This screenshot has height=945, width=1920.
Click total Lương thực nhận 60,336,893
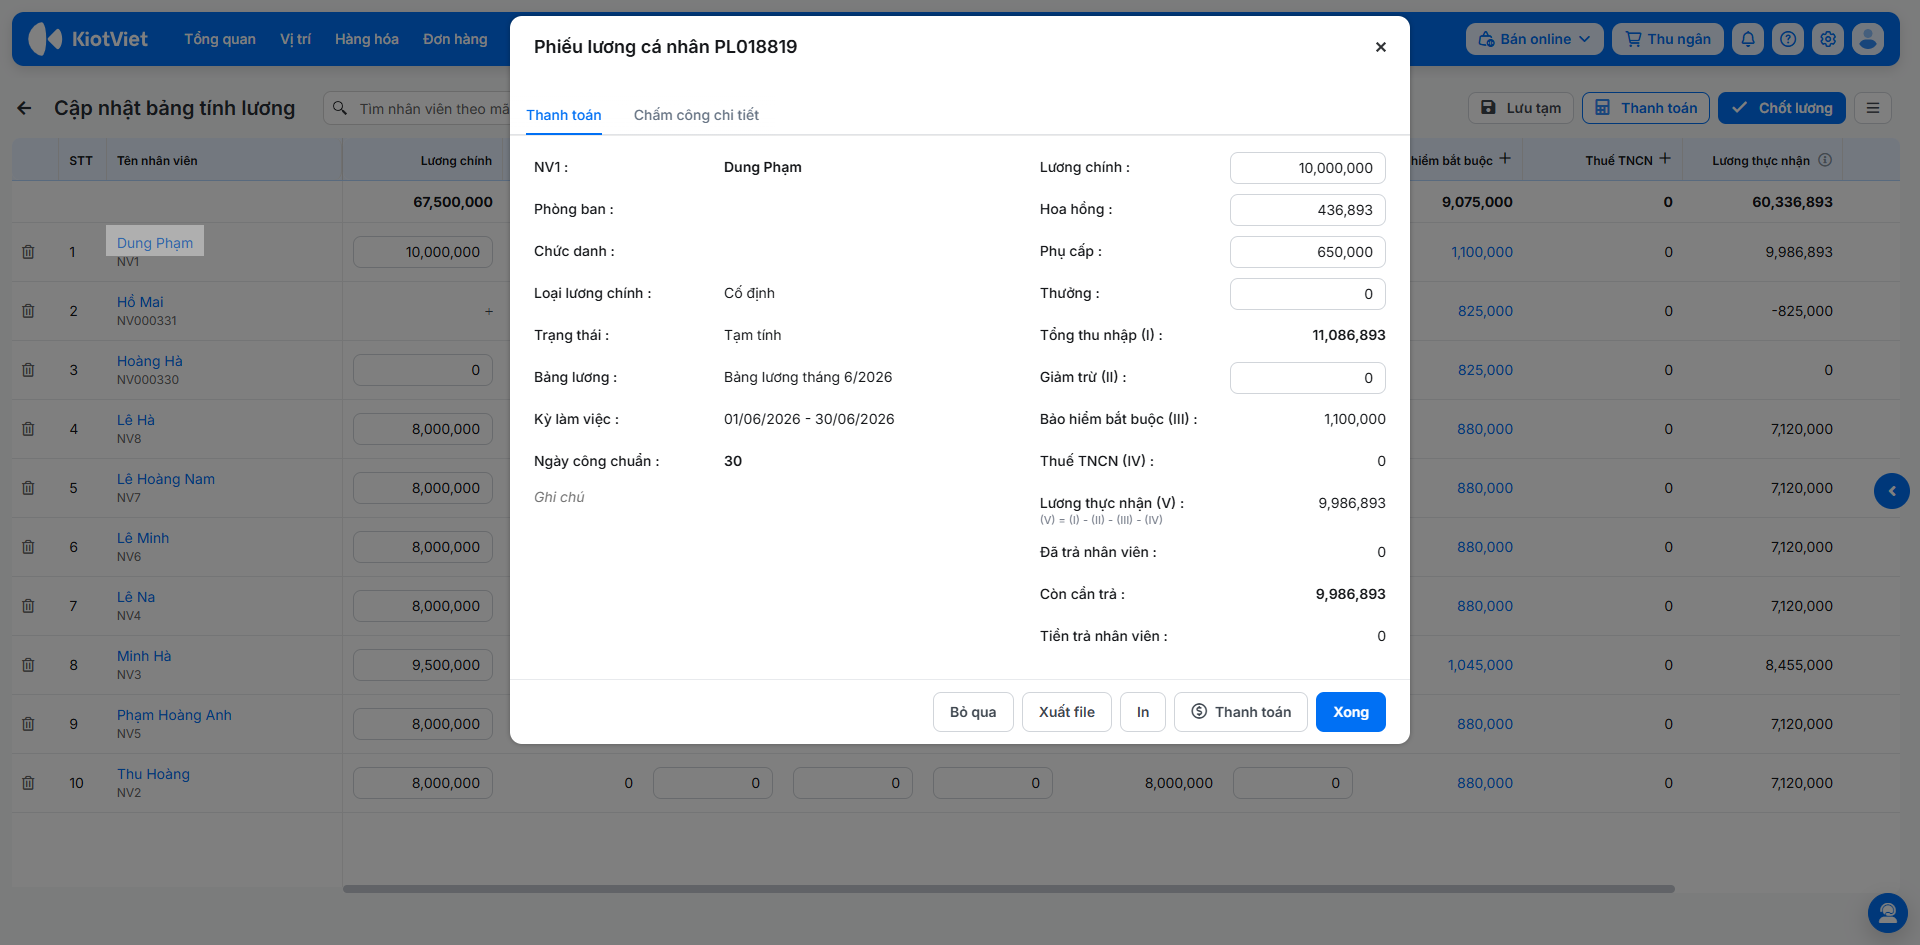(x=1792, y=202)
